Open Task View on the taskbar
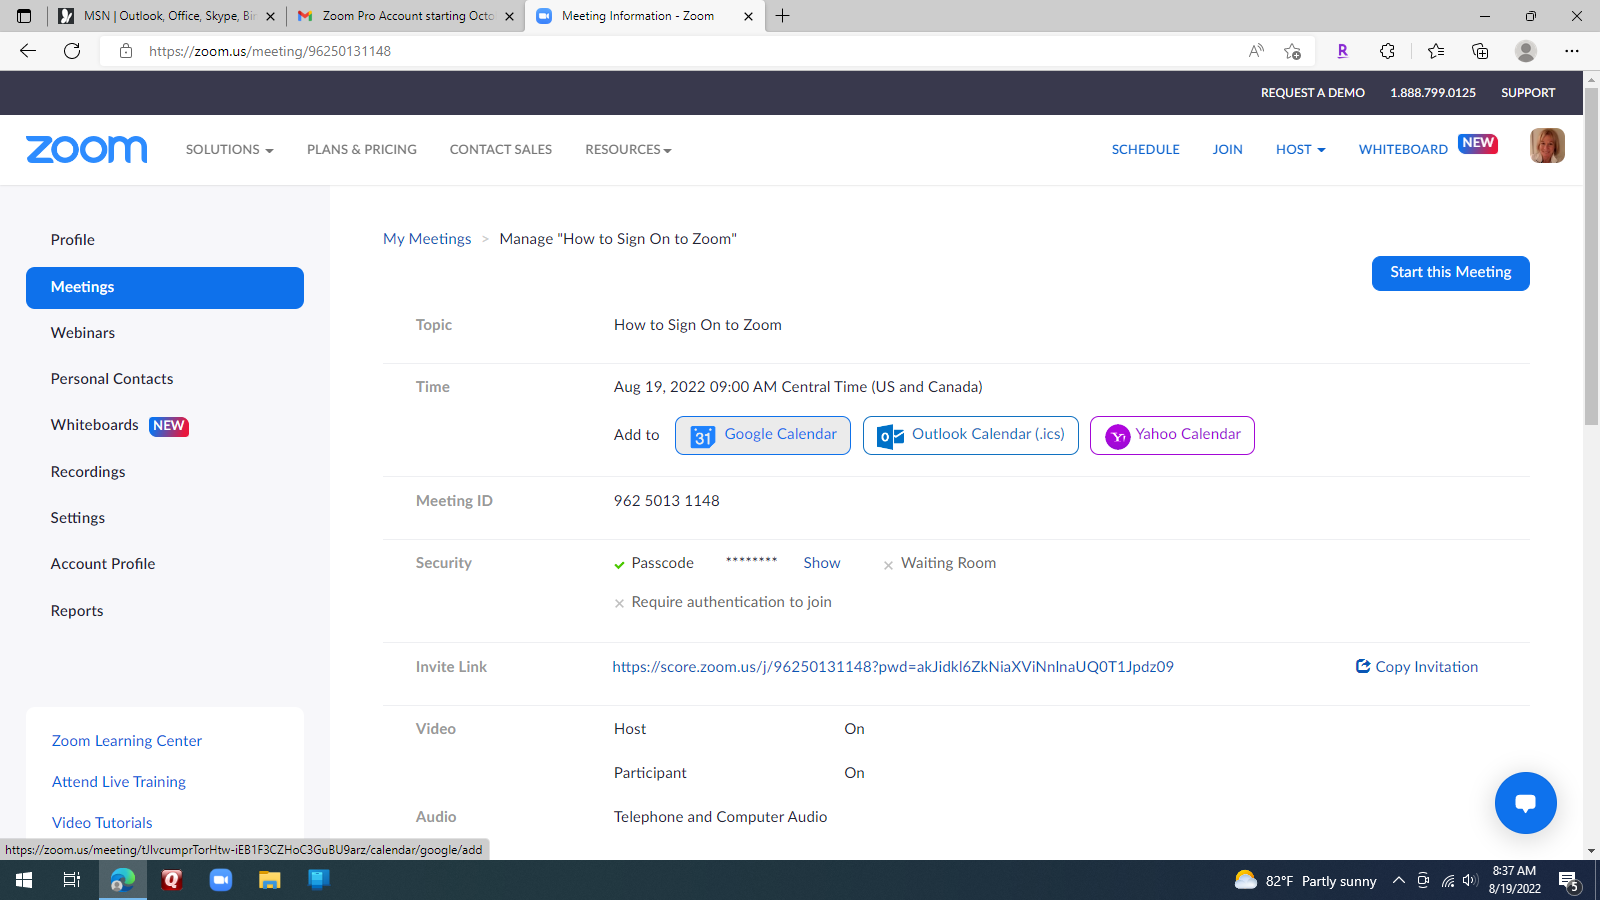Screen dimensions: 1600x900 click(x=72, y=880)
